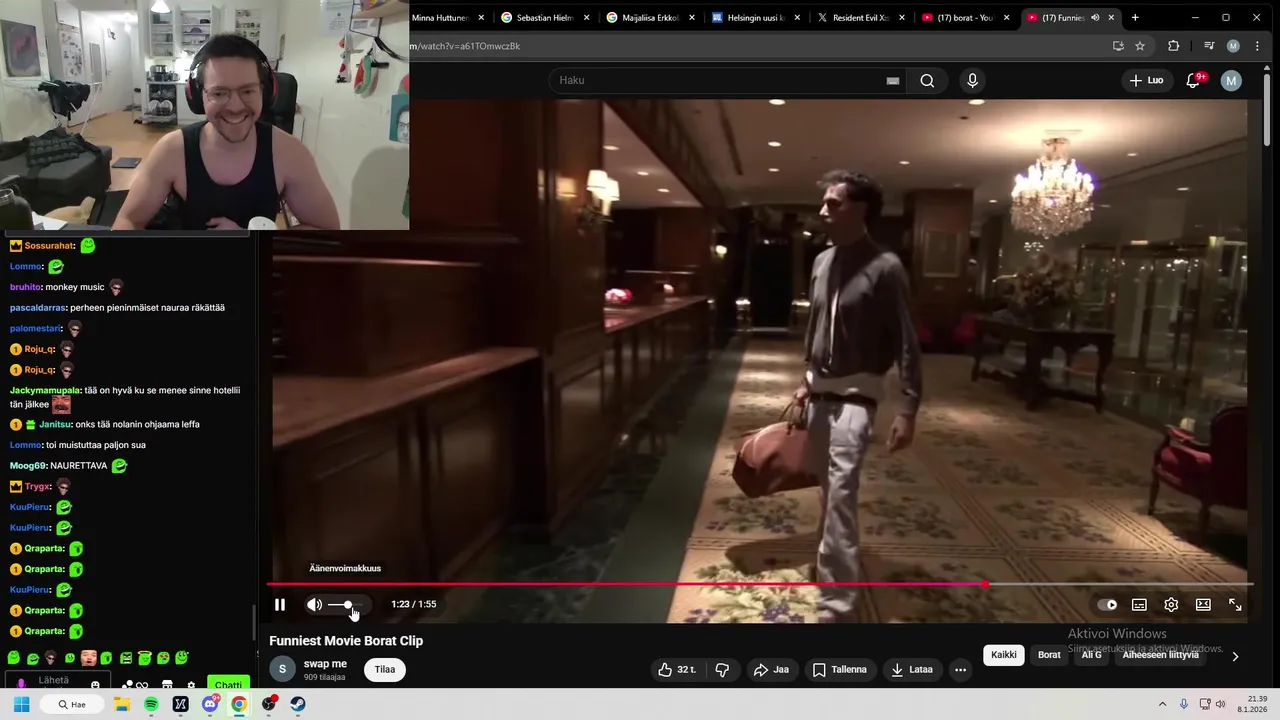
Task: Open Steam from the taskbar
Action: click(x=298, y=704)
